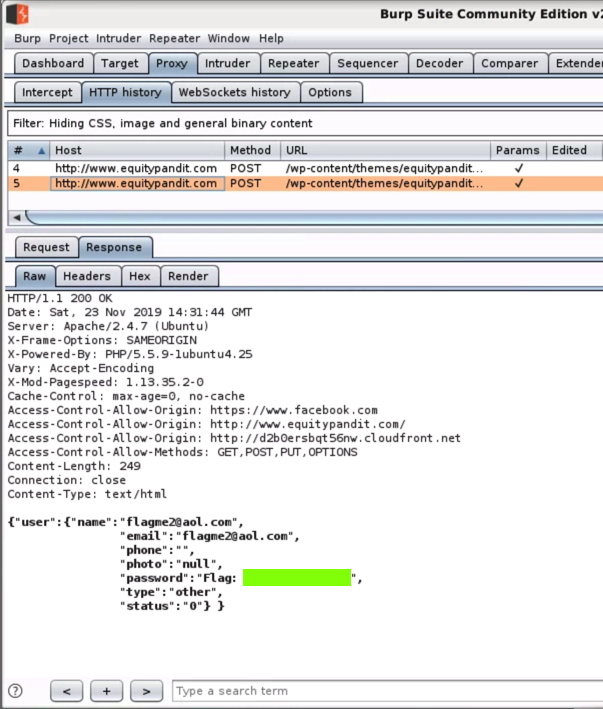The width and height of the screenshot is (603, 709).
Task: Select the Proxy tab
Action: click(172, 63)
